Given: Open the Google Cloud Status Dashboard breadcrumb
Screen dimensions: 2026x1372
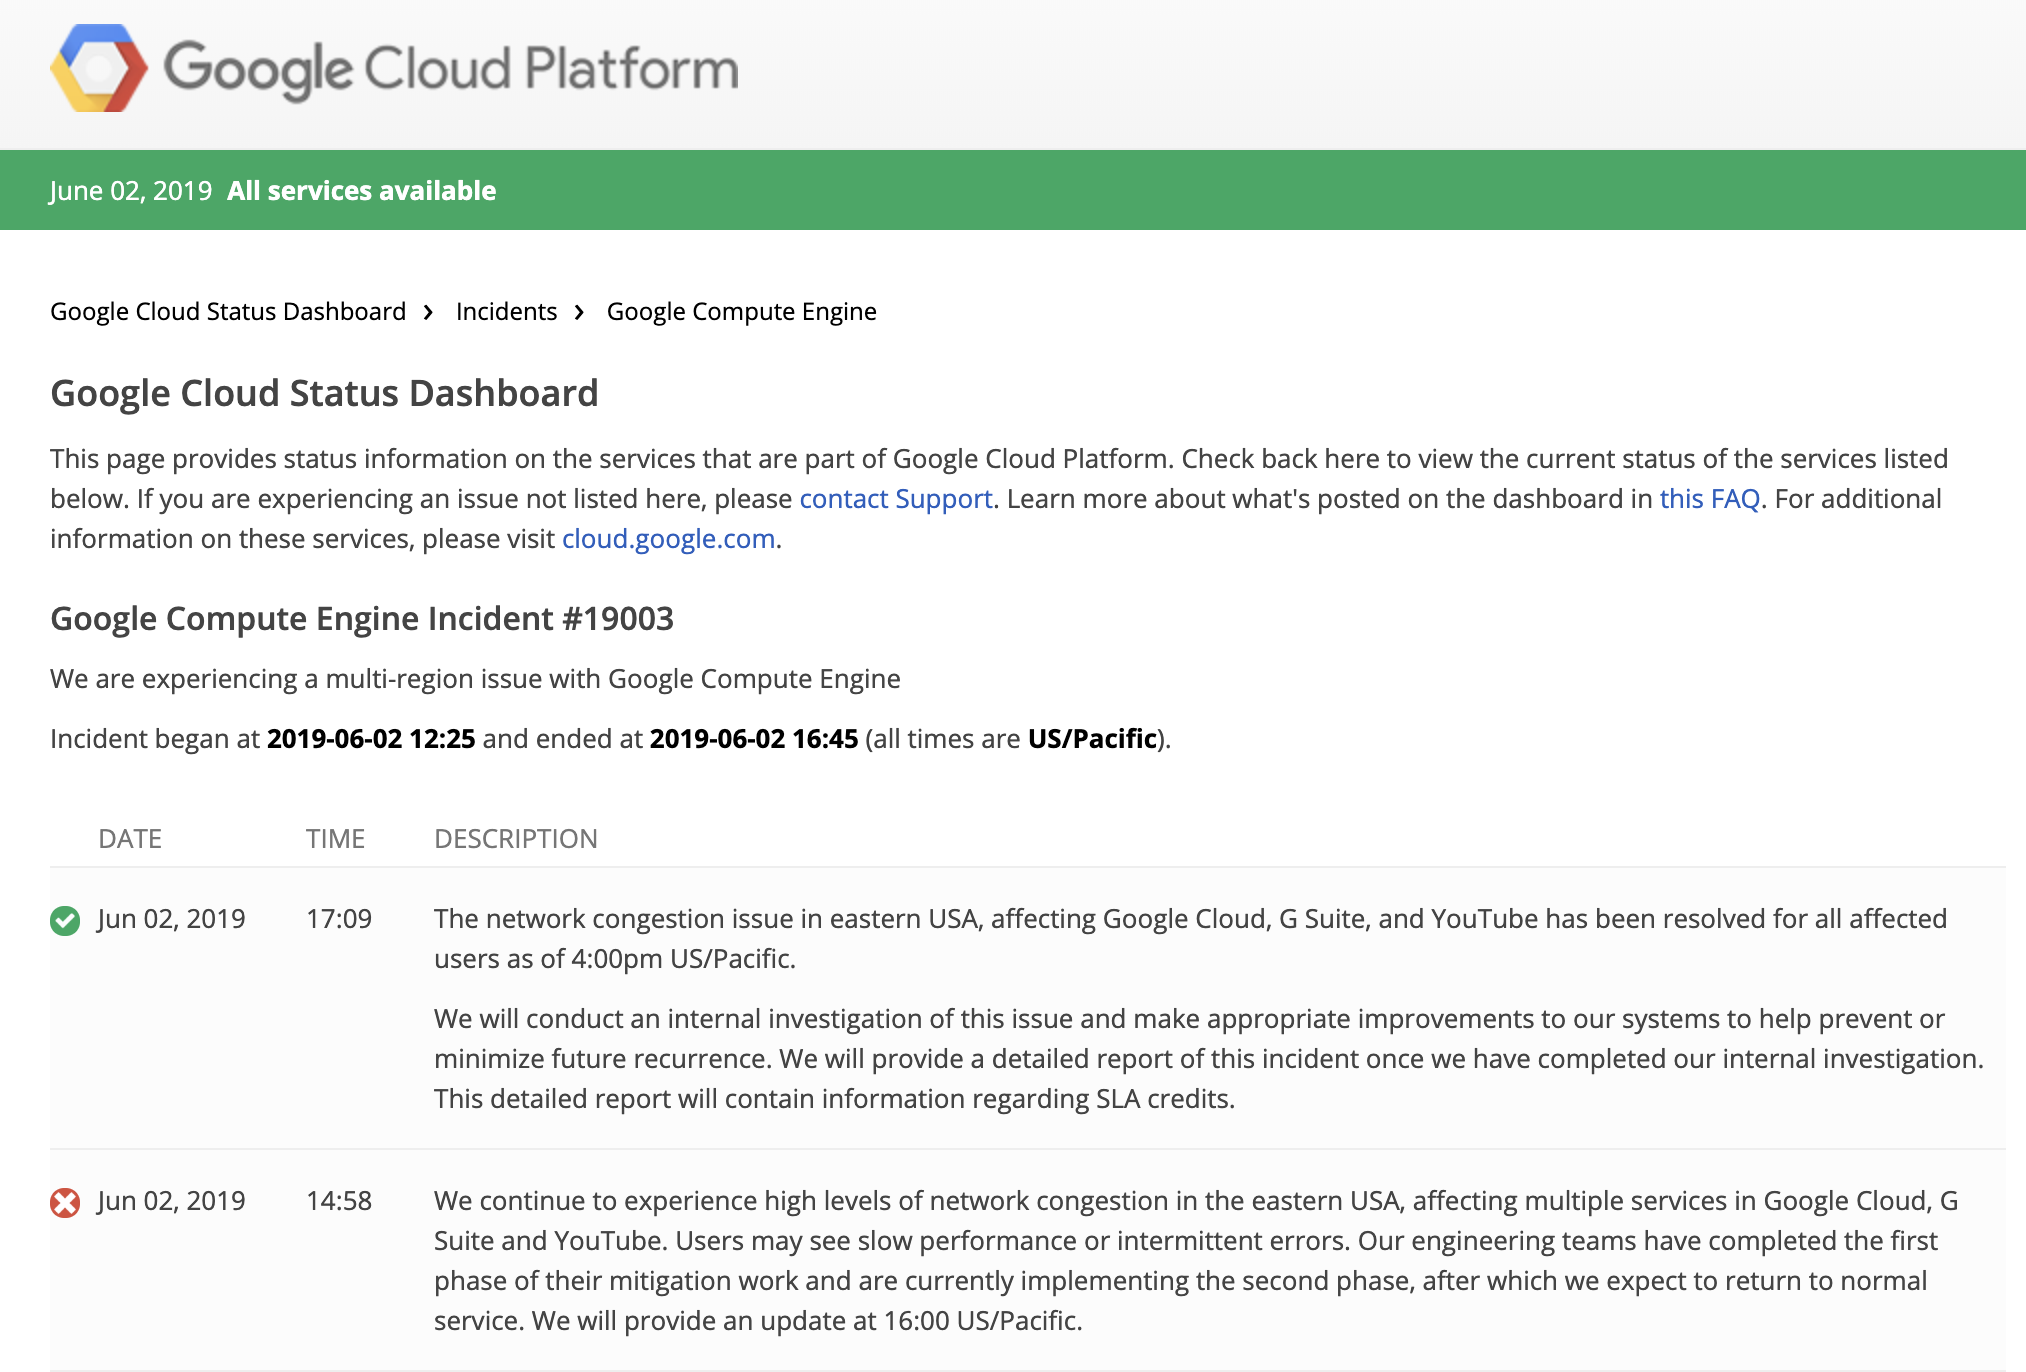Looking at the screenshot, I should pos(228,312).
